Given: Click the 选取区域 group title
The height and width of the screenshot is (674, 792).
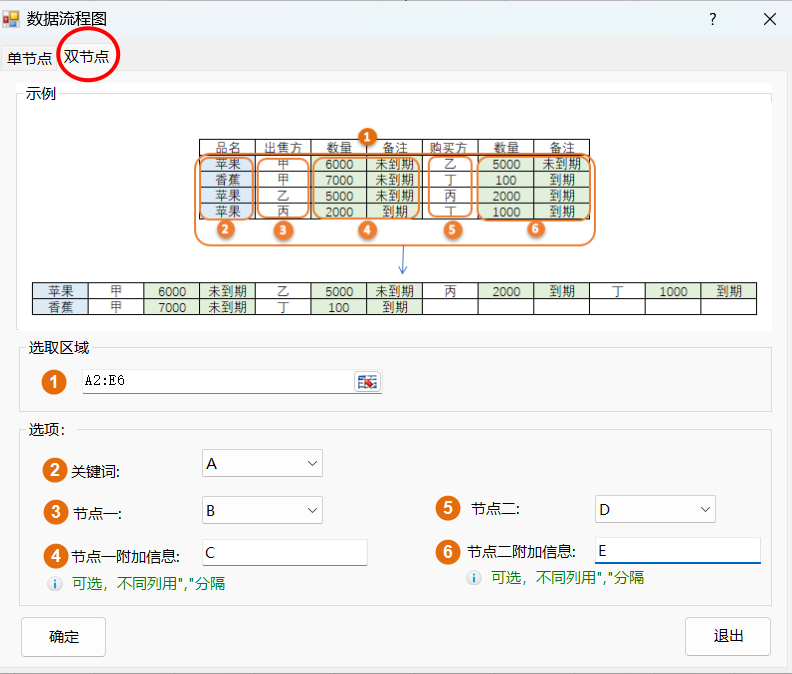Looking at the screenshot, I should coord(59,348).
